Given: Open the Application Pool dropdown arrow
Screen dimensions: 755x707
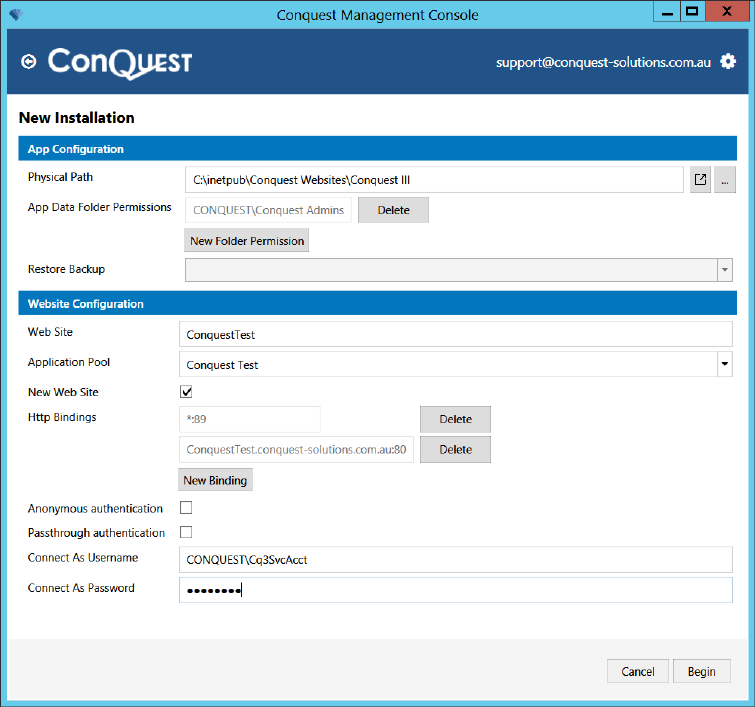Looking at the screenshot, I should tap(725, 364).
